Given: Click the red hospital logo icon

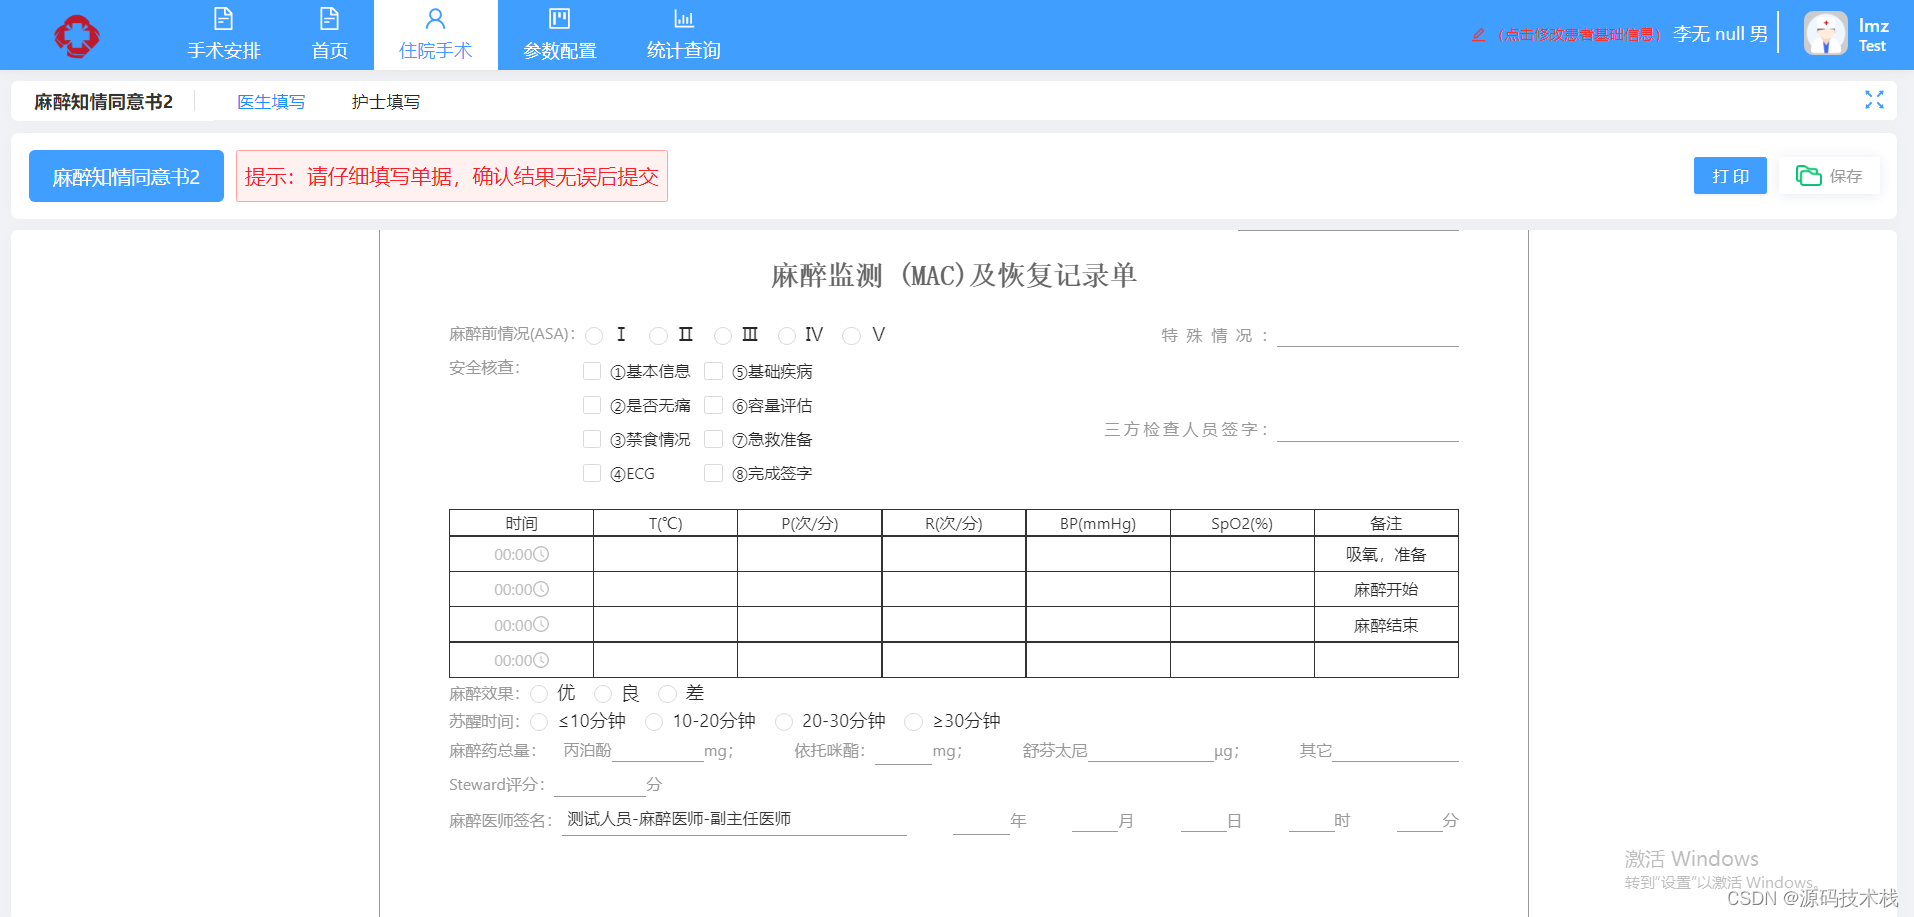Looking at the screenshot, I should pos(77,36).
